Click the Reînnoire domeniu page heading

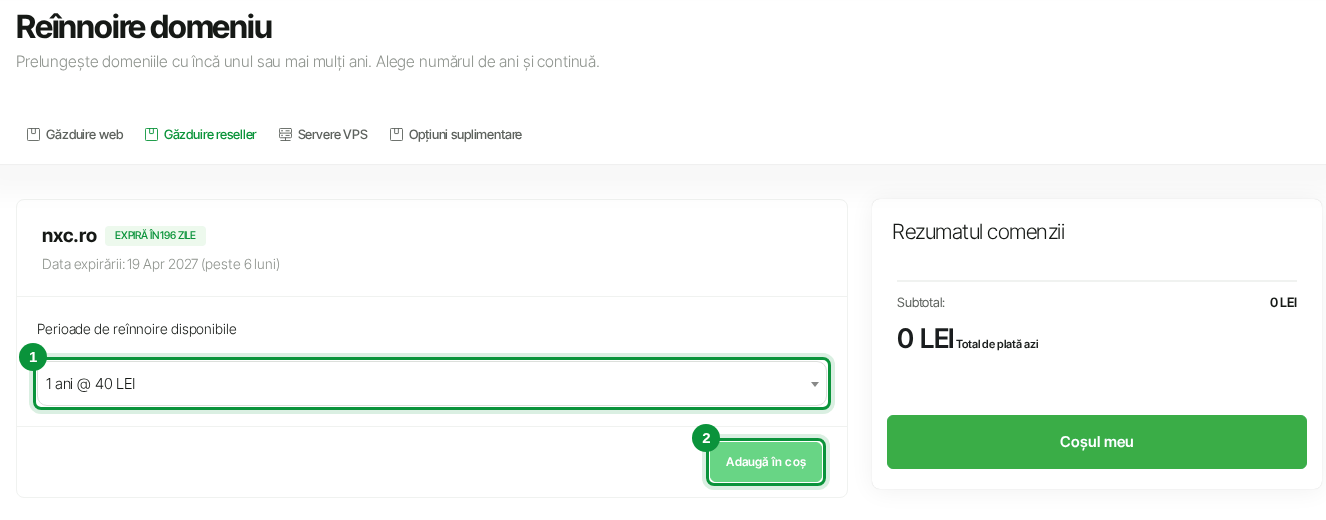pyautogui.click(x=144, y=27)
